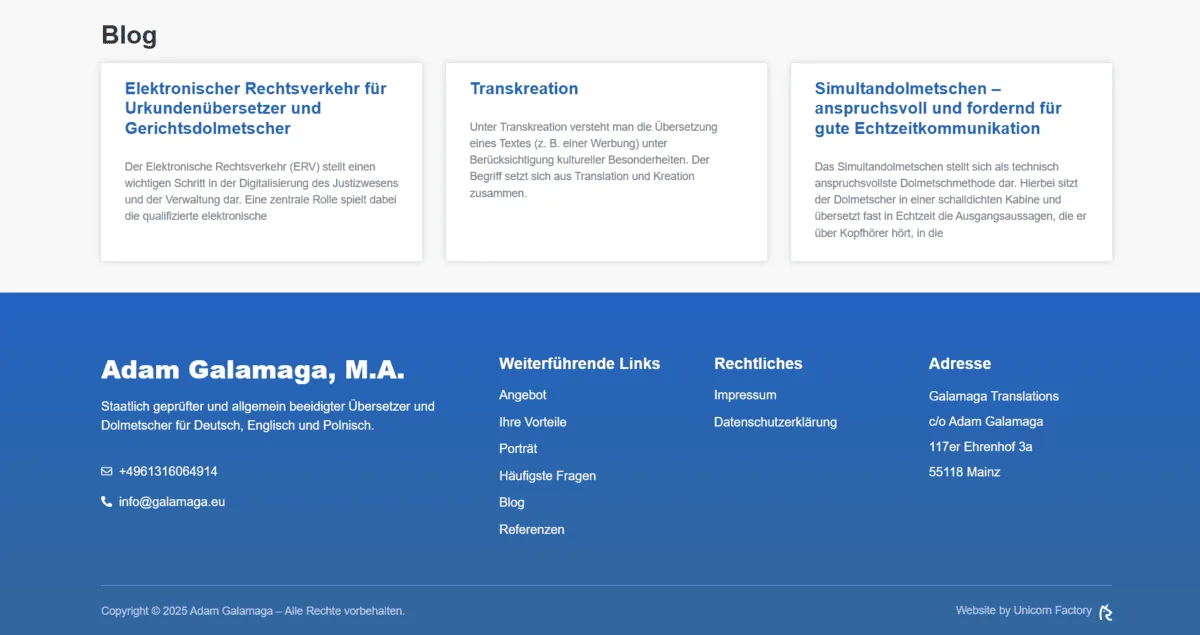Click the Transkreation card excerpt text
Viewport: 1200px width, 635px height.
tap(594, 160)
